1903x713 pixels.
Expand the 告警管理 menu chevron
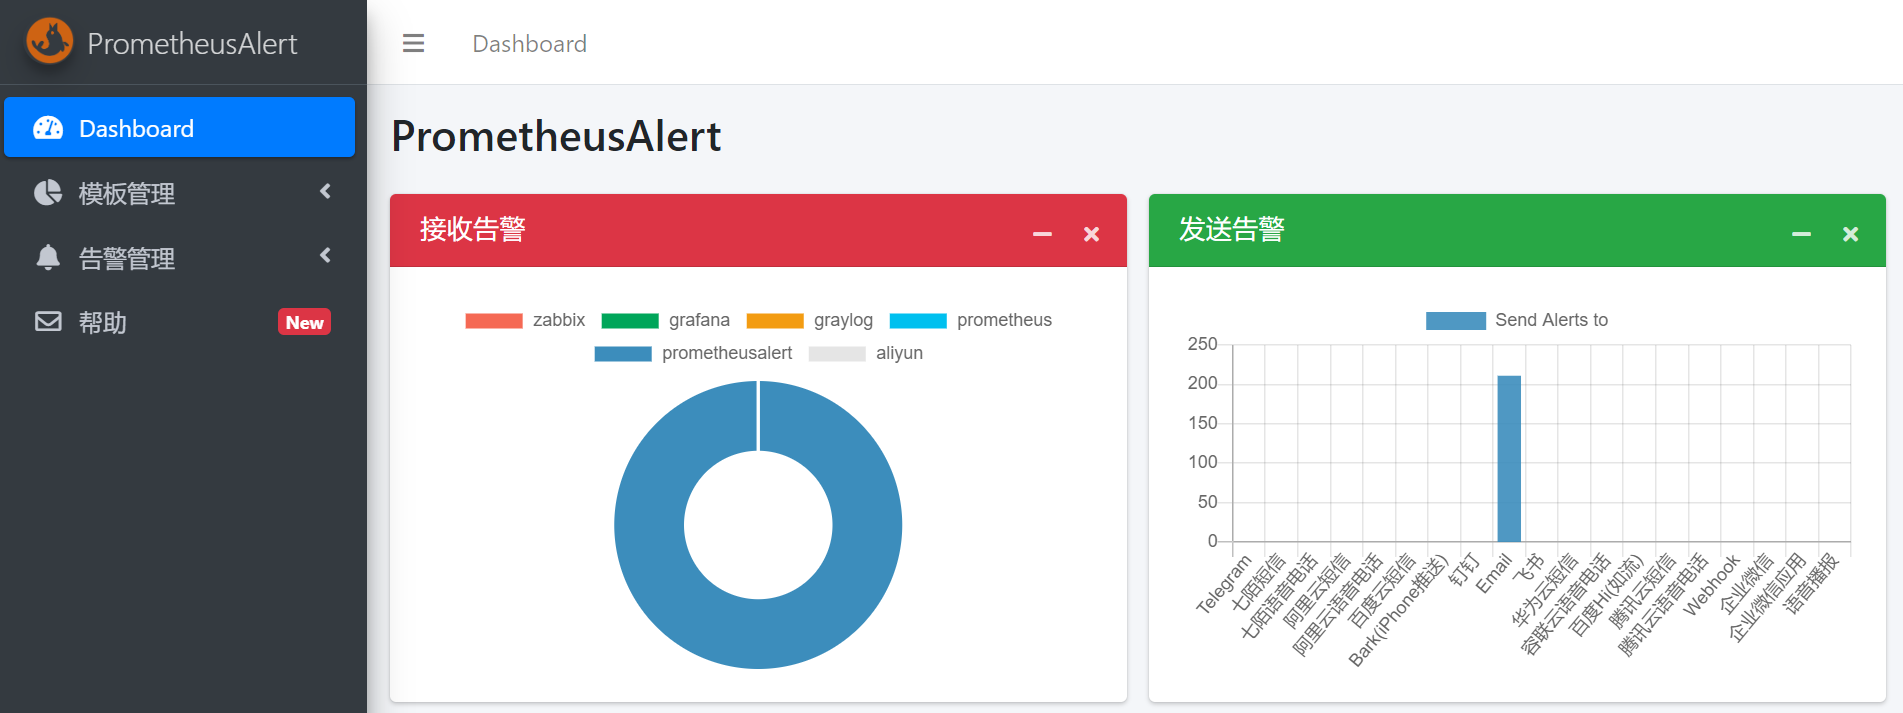325,255
